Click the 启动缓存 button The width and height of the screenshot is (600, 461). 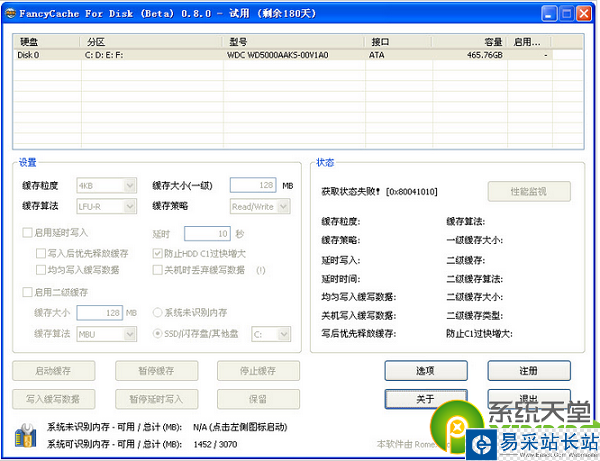[x=54, y=371]
